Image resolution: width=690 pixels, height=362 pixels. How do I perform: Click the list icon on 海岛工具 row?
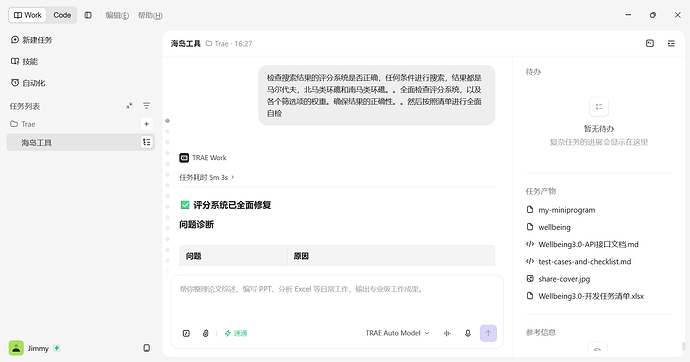[x=147, y=142]
